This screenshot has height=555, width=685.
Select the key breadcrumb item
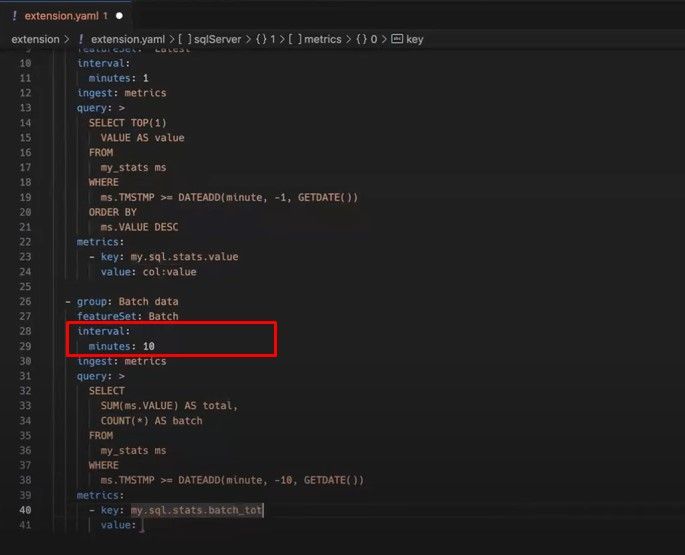[x=415, y=39]
